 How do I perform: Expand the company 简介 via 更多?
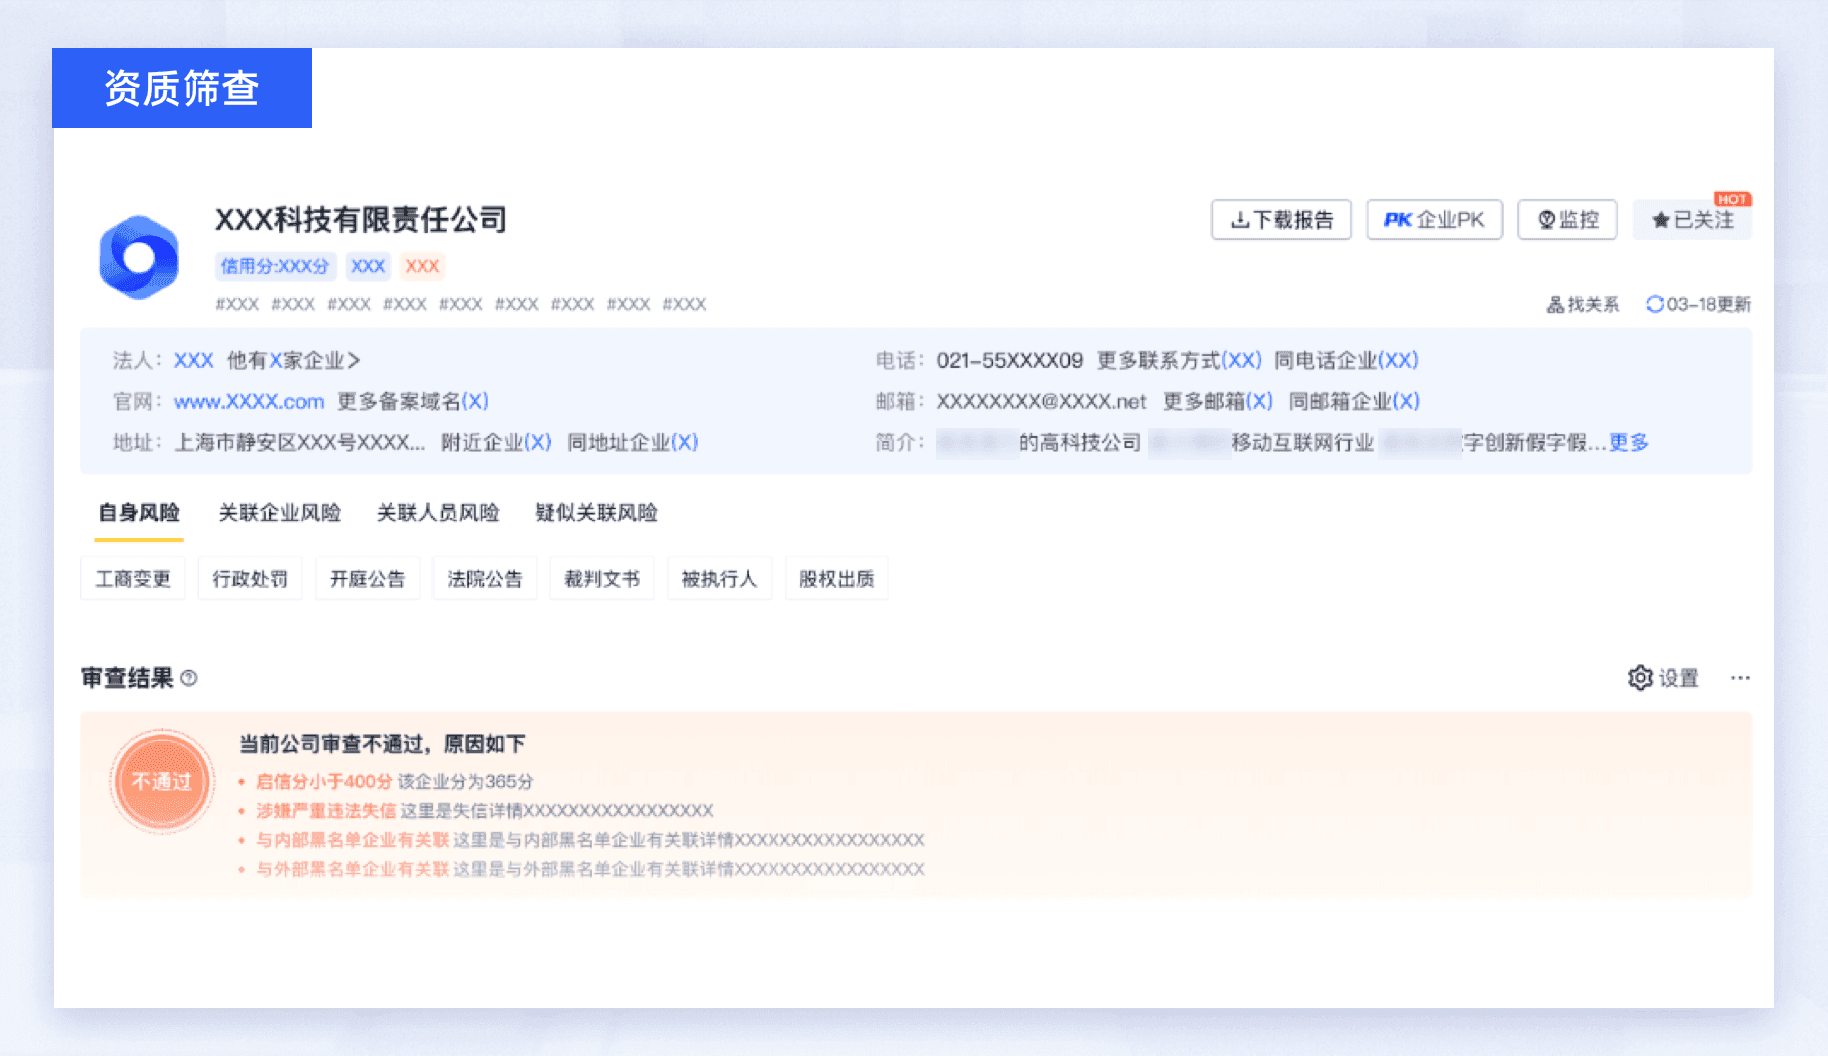click(x=1629, y=442)
